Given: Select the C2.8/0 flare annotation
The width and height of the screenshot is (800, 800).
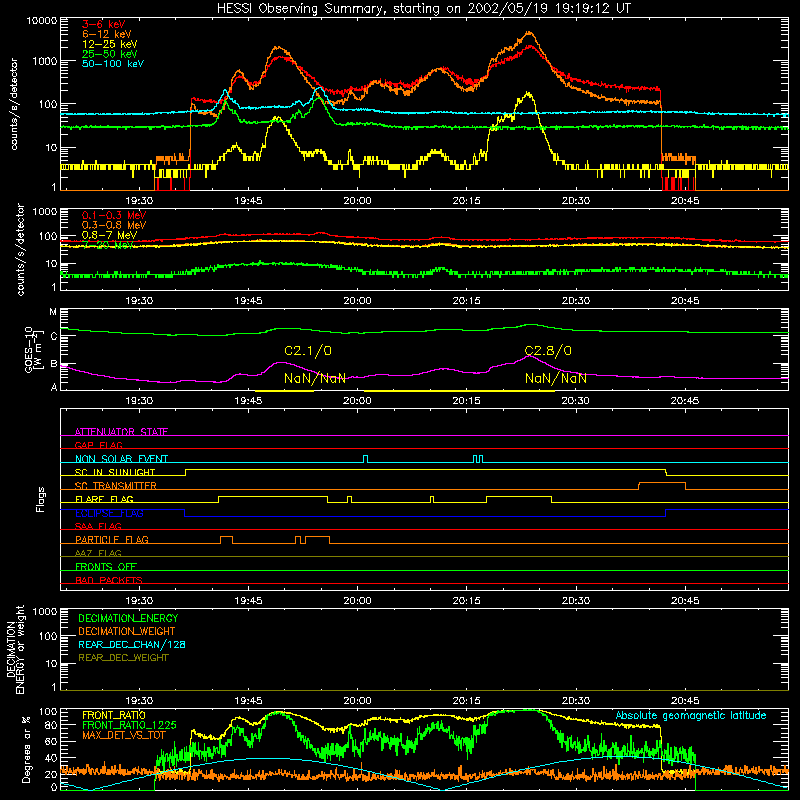Looking at the screenshot, I should coord(548,351).
